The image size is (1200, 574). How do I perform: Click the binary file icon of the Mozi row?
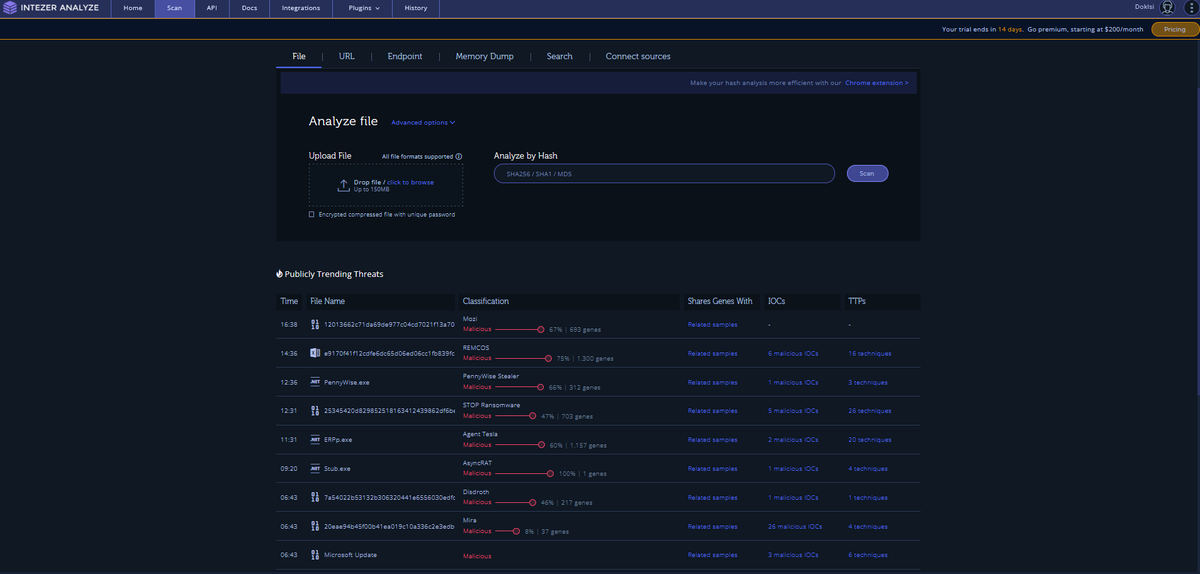pyautogui.click(x=315, y=324)
